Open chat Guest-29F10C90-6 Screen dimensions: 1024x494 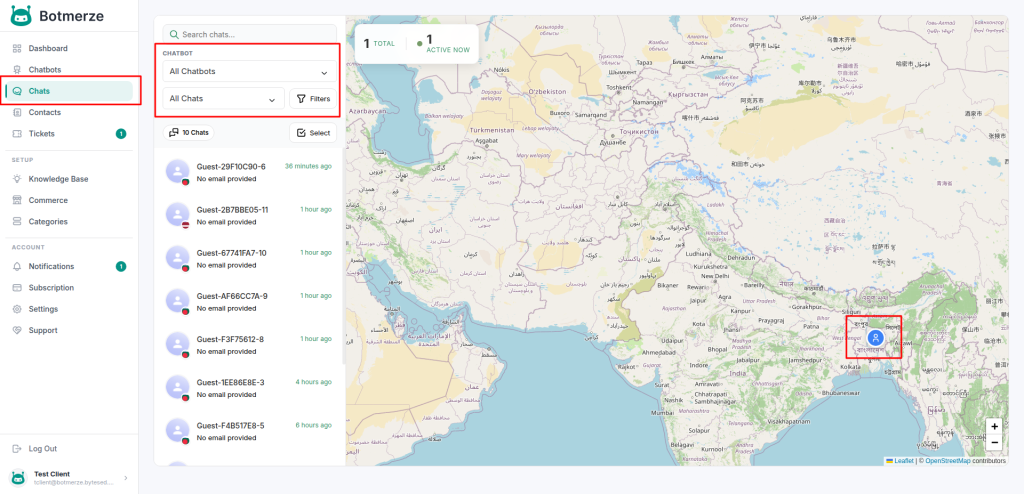(x=249, y=172)
